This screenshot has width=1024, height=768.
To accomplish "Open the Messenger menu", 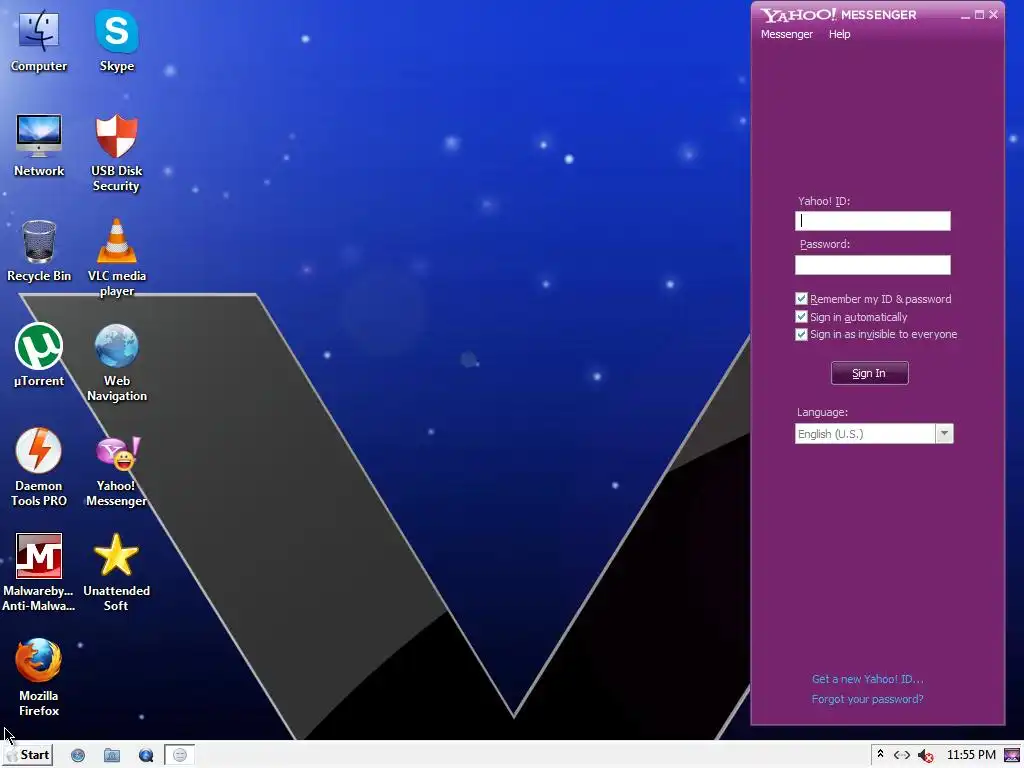I will pos(786,34).
